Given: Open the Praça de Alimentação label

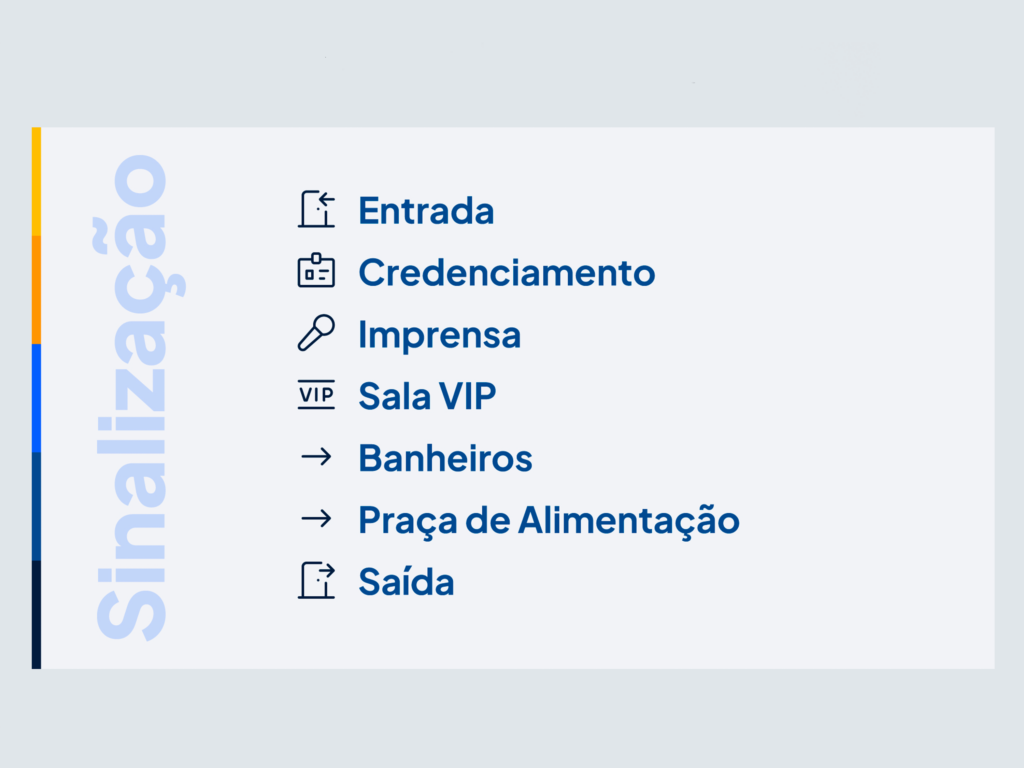Looking at the screenshot, I should [x=549, y=521].
